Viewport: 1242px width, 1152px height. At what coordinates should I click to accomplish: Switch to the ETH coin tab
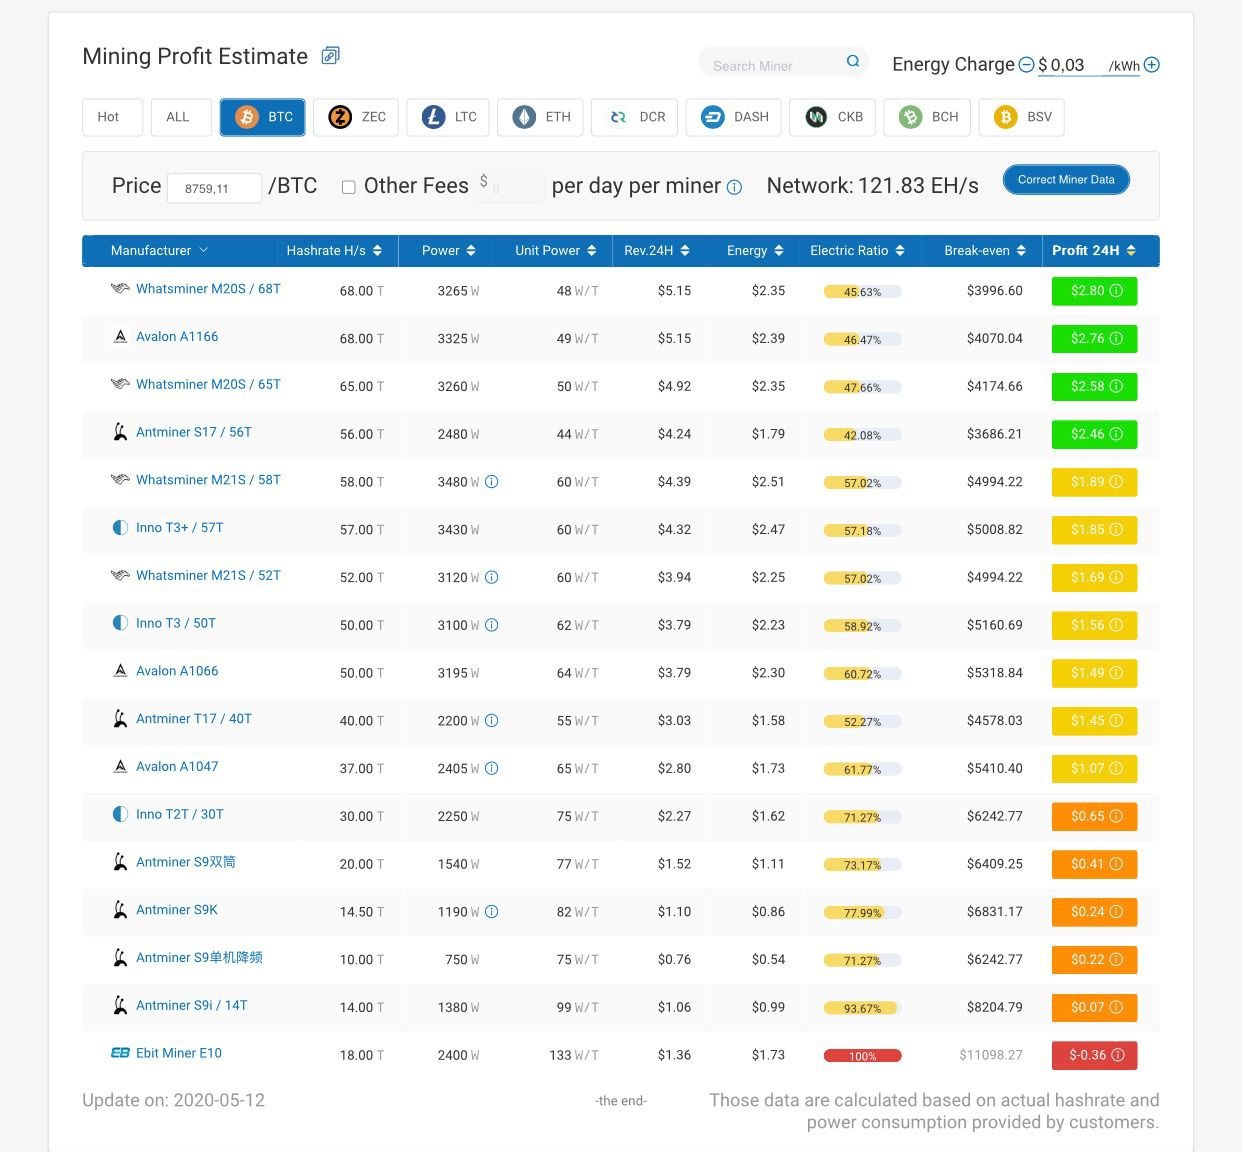[541, 117]
